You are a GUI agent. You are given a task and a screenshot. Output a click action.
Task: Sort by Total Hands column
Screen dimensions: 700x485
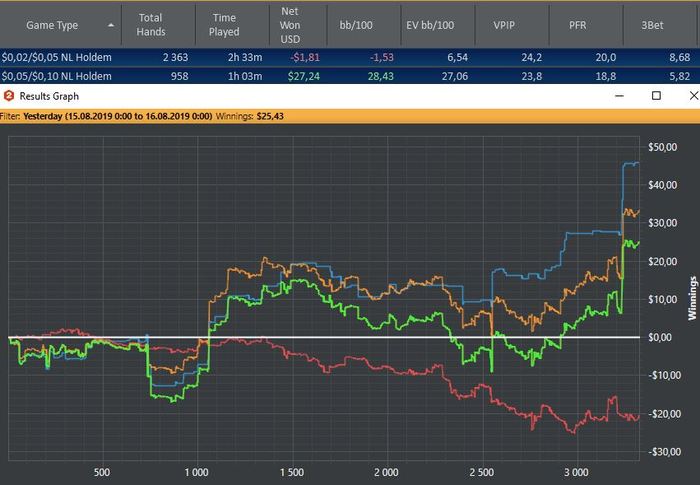click(x=151, y=24)
